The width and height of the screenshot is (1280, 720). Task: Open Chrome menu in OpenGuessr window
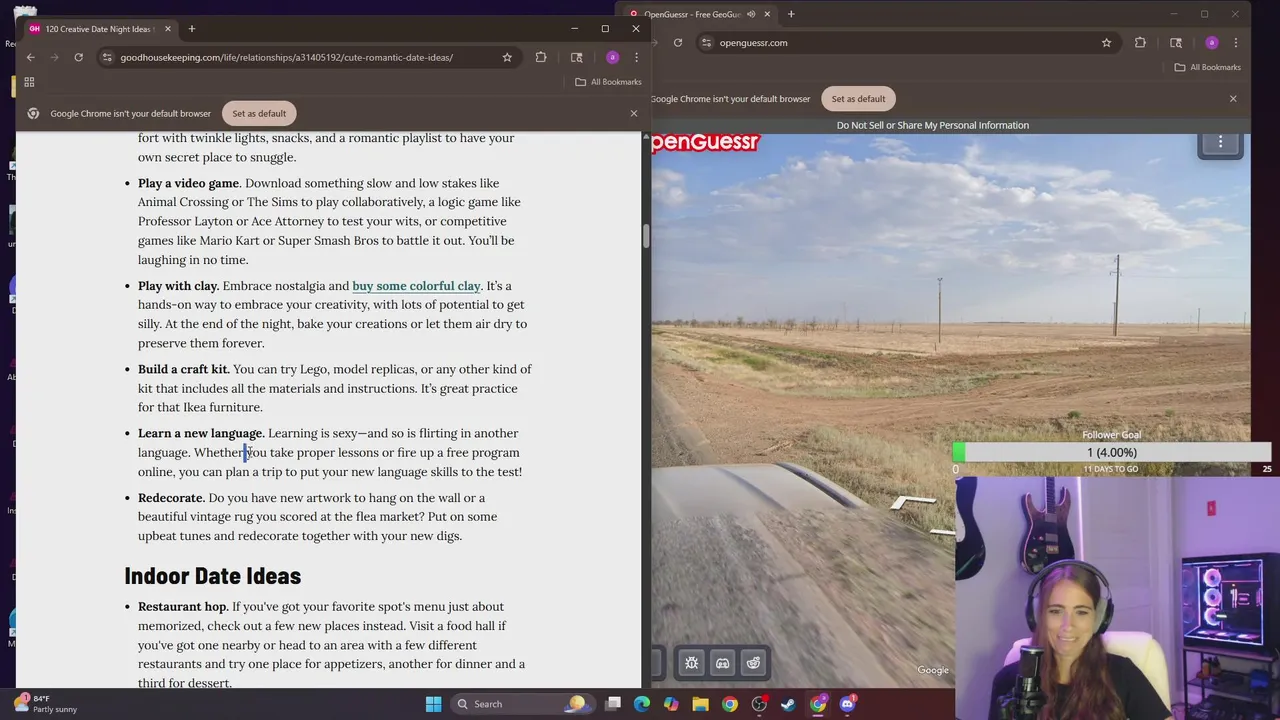tap(1236, 42)
